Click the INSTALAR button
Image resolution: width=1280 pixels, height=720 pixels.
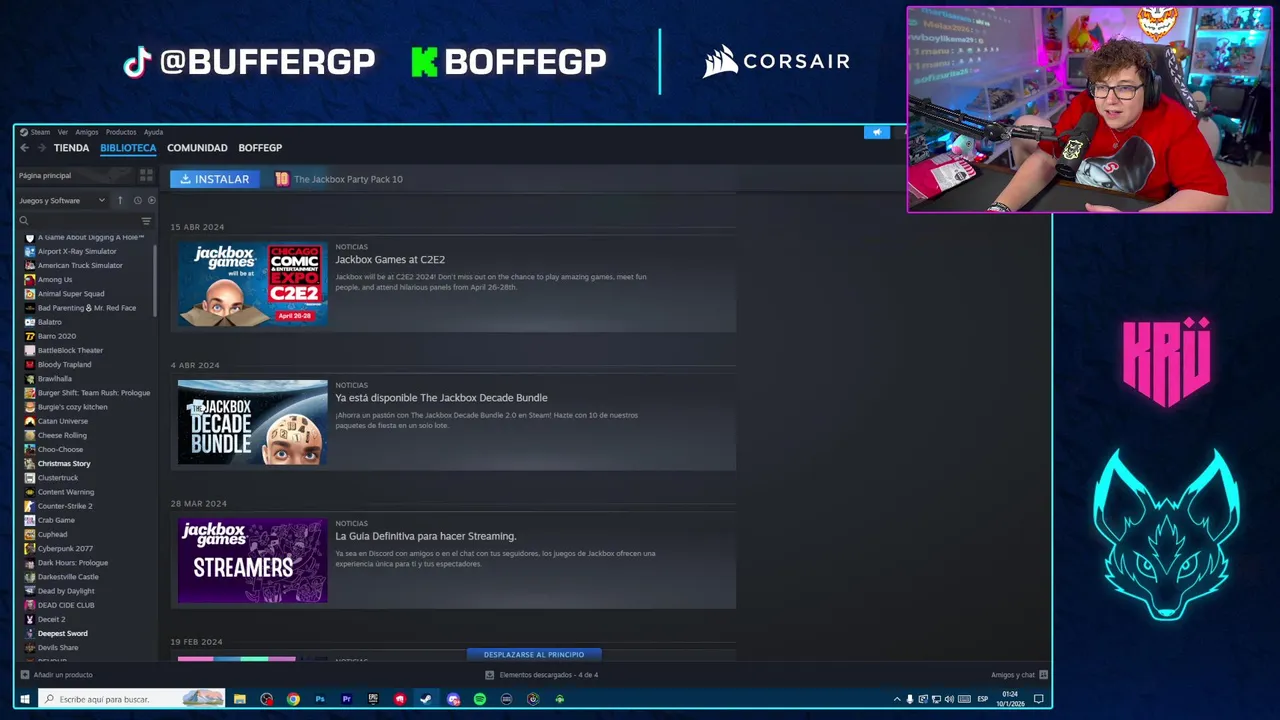tap(215, 179)
